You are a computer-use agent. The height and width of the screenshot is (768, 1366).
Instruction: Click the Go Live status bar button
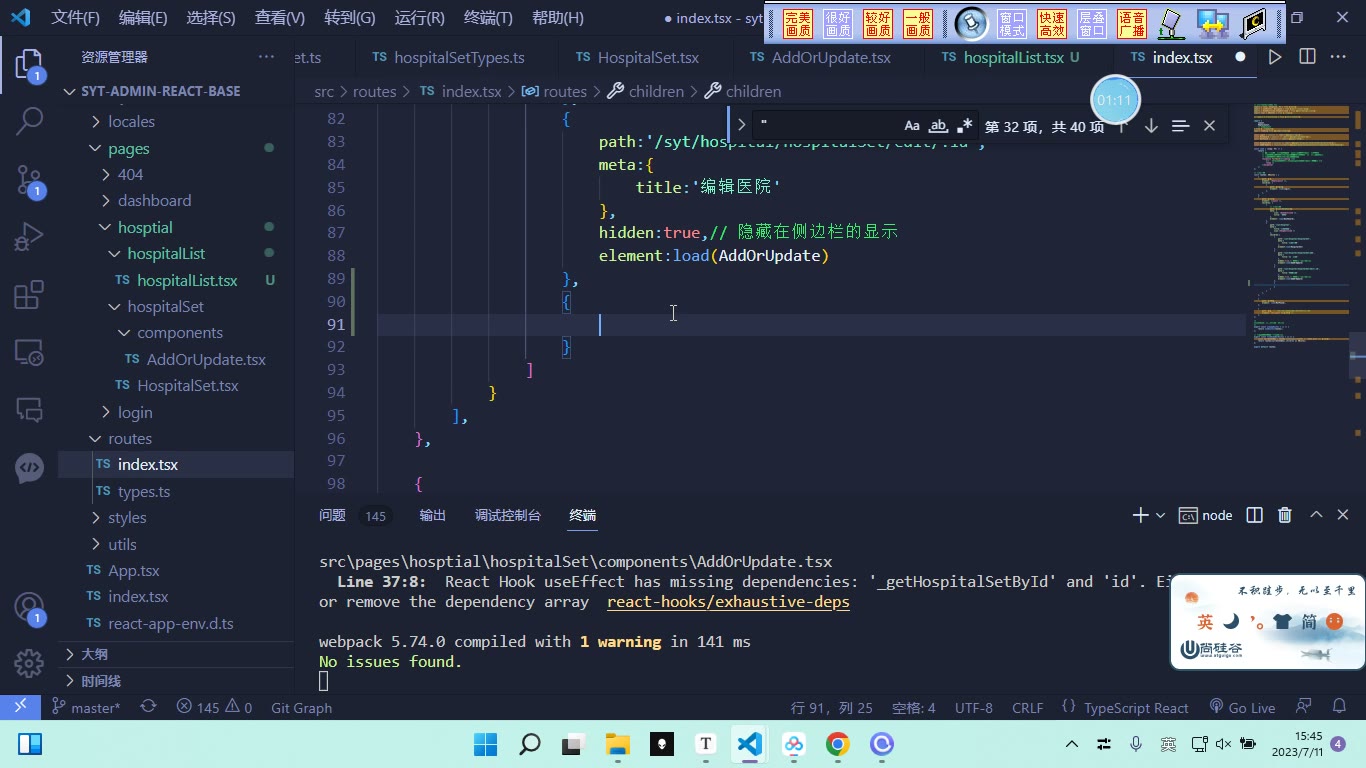(x=1242, y=707)
